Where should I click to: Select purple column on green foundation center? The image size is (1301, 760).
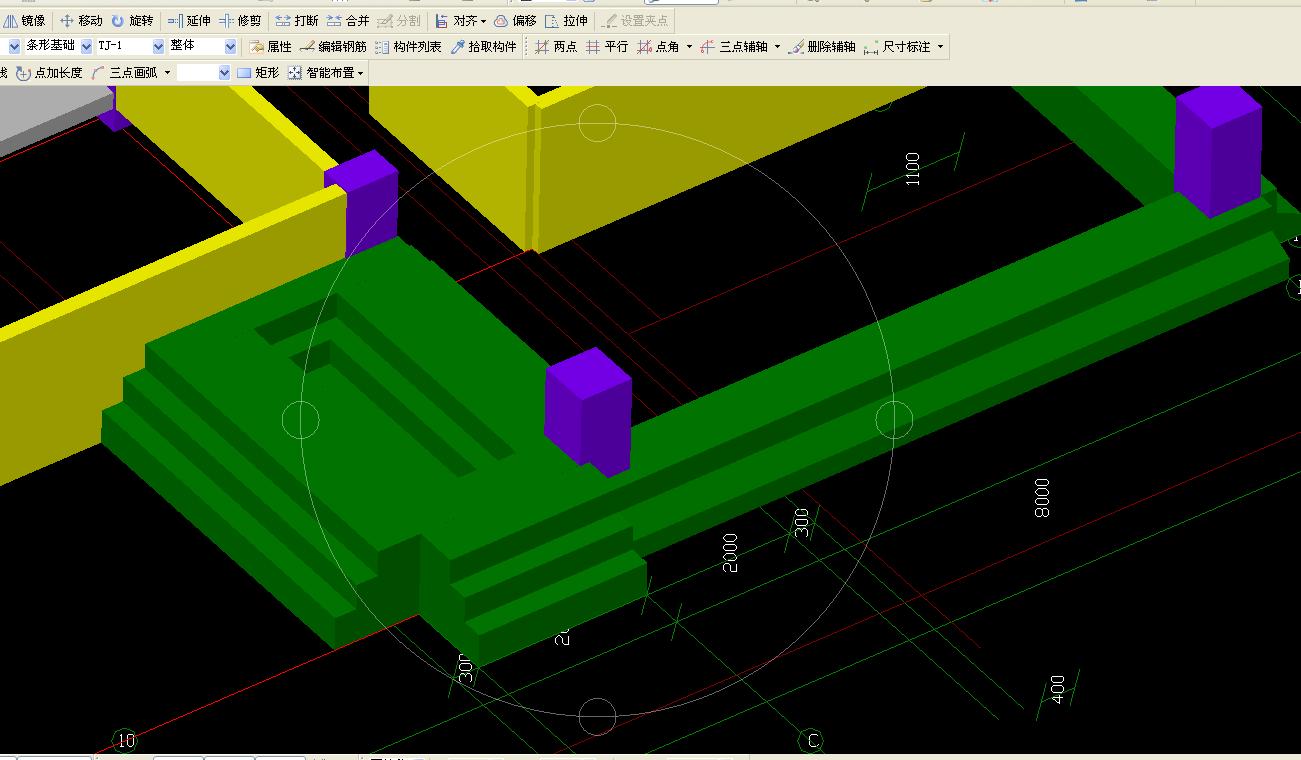click(x=588, y=410)
